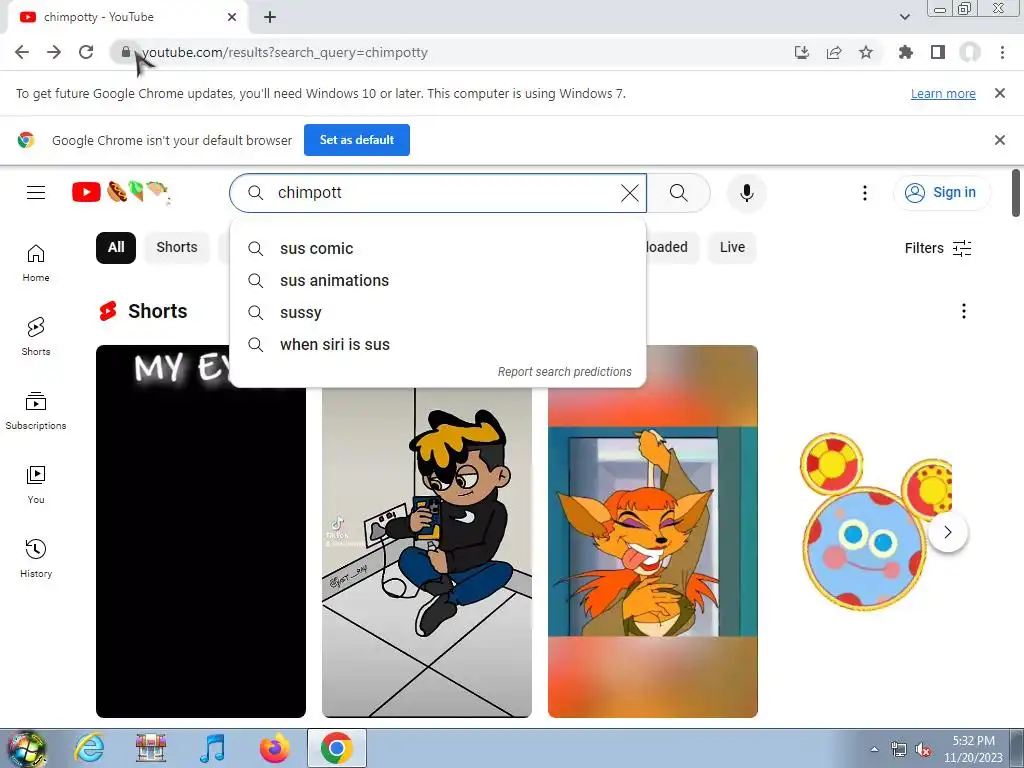Open Subscriptions in the sidebar
The width and height of the screenshot is (1024, 768).
36,411
